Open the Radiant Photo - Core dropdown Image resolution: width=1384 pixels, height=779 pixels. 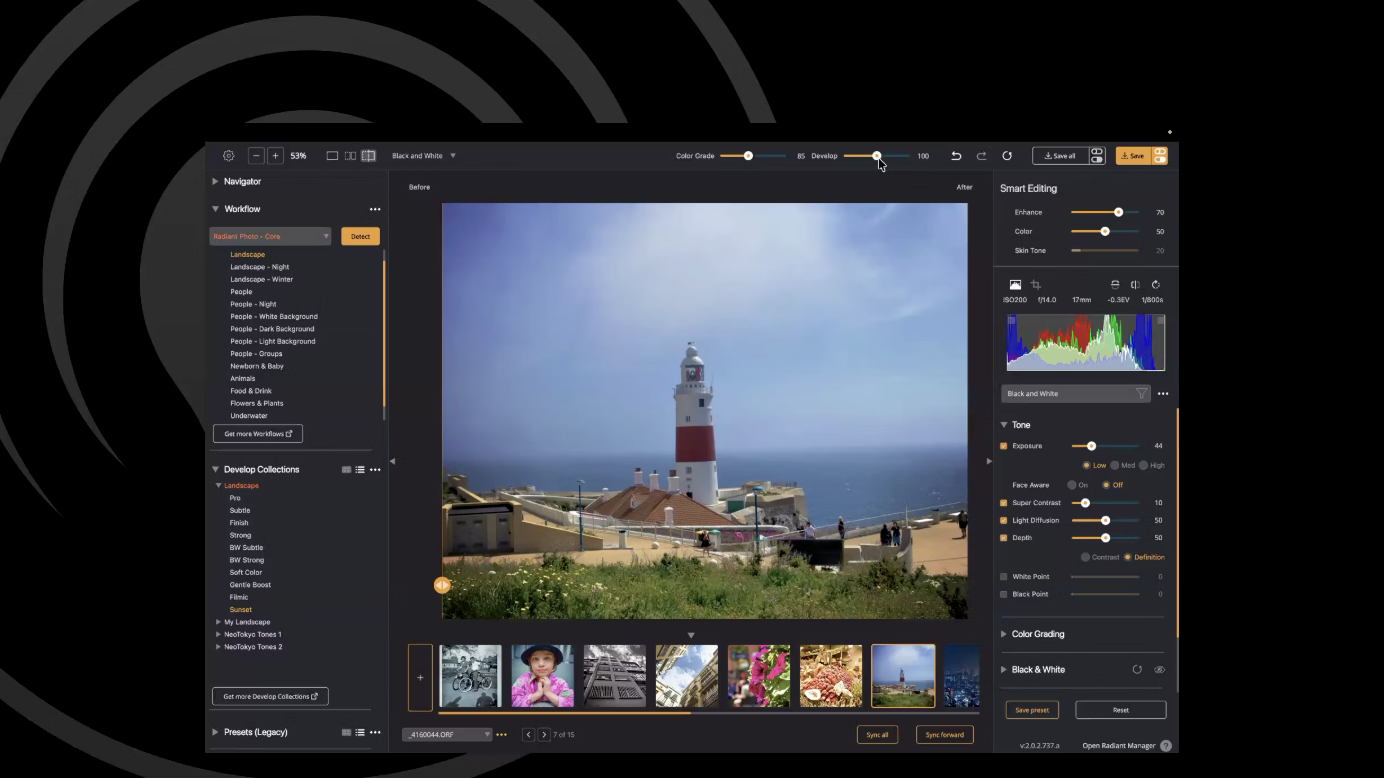(x=270, y=237)
